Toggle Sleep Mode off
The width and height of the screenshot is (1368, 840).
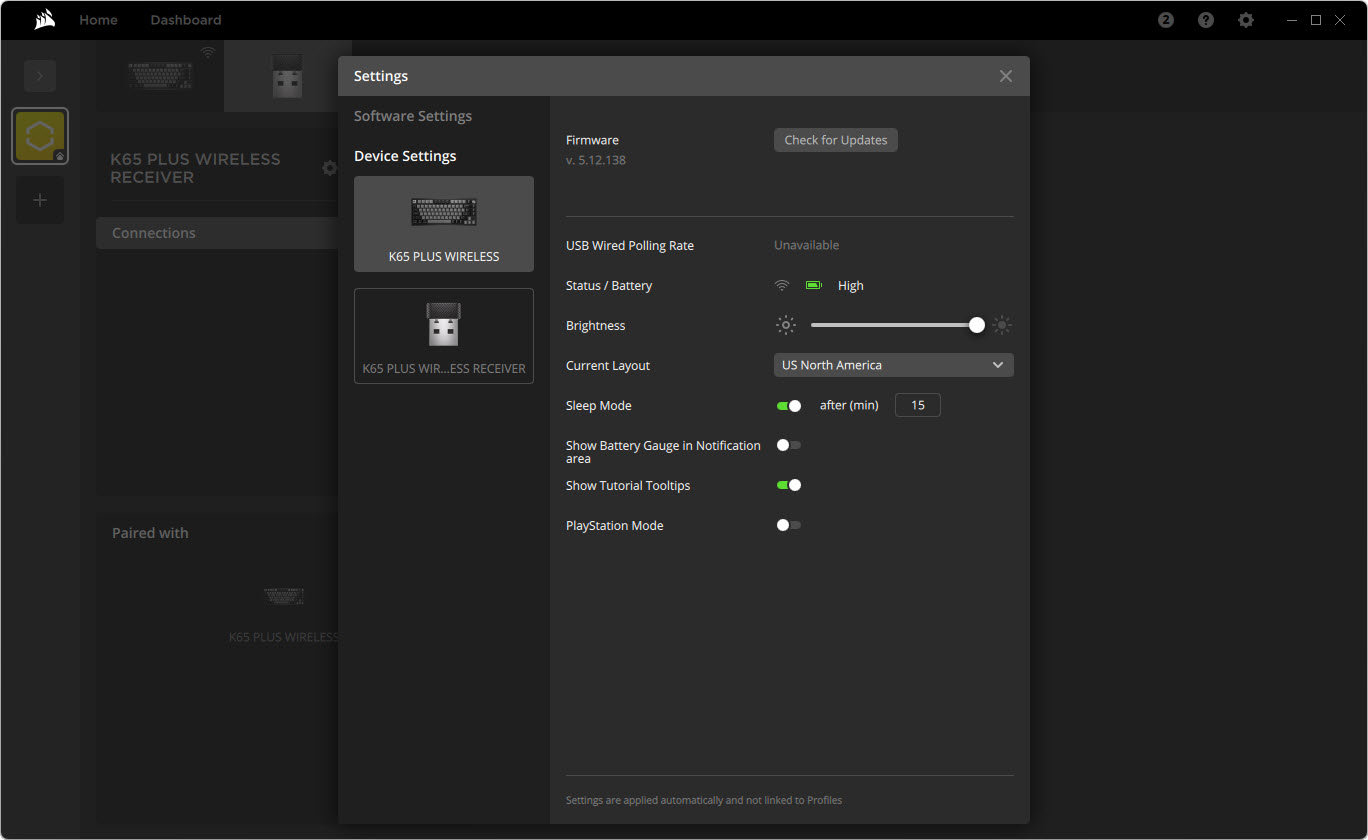click(x=789, y=405)
